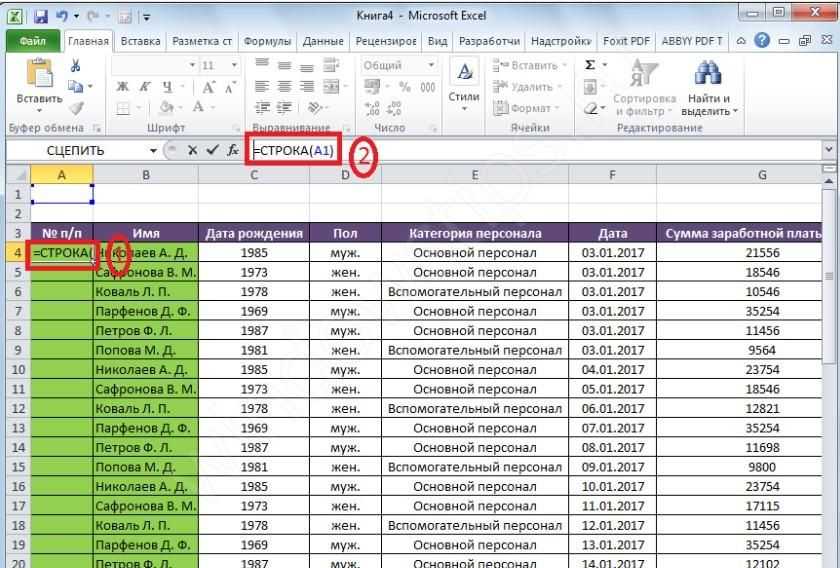Toggle Bold (Ж) formatting

click(122, 87)
